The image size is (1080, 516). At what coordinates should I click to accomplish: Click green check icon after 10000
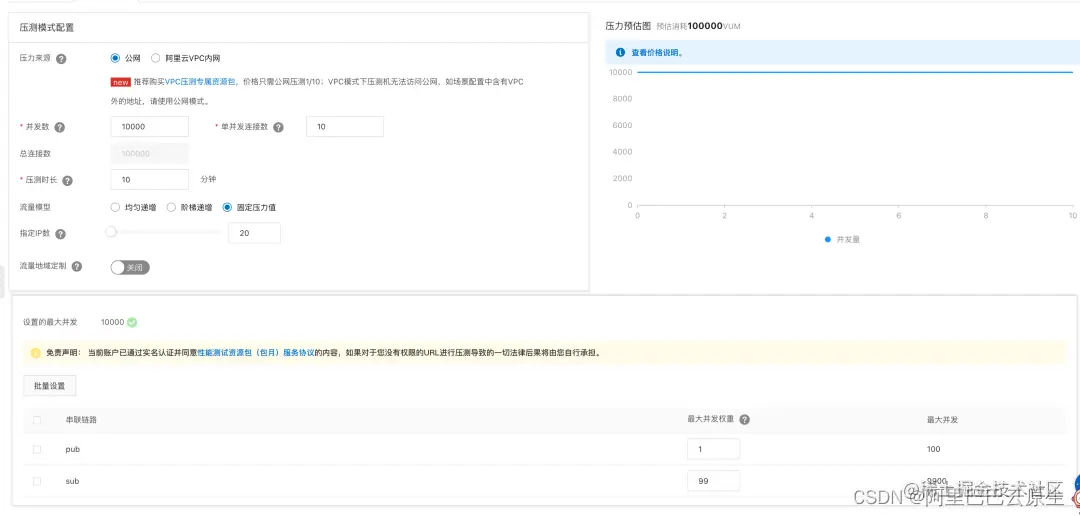(132, 322)
